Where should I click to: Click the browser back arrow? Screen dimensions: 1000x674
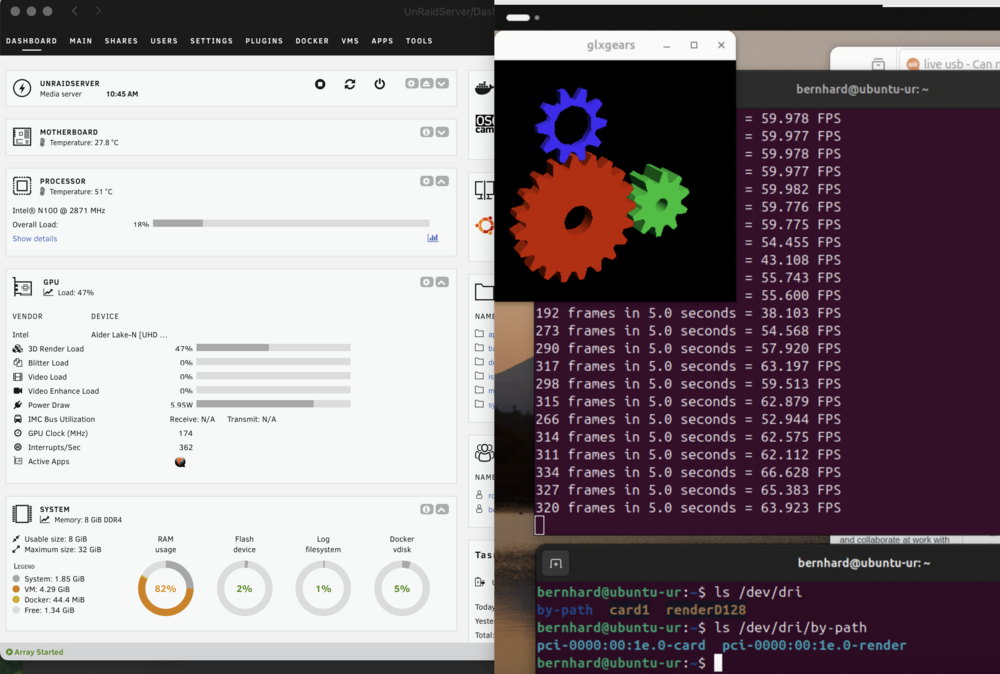point(75,11)
